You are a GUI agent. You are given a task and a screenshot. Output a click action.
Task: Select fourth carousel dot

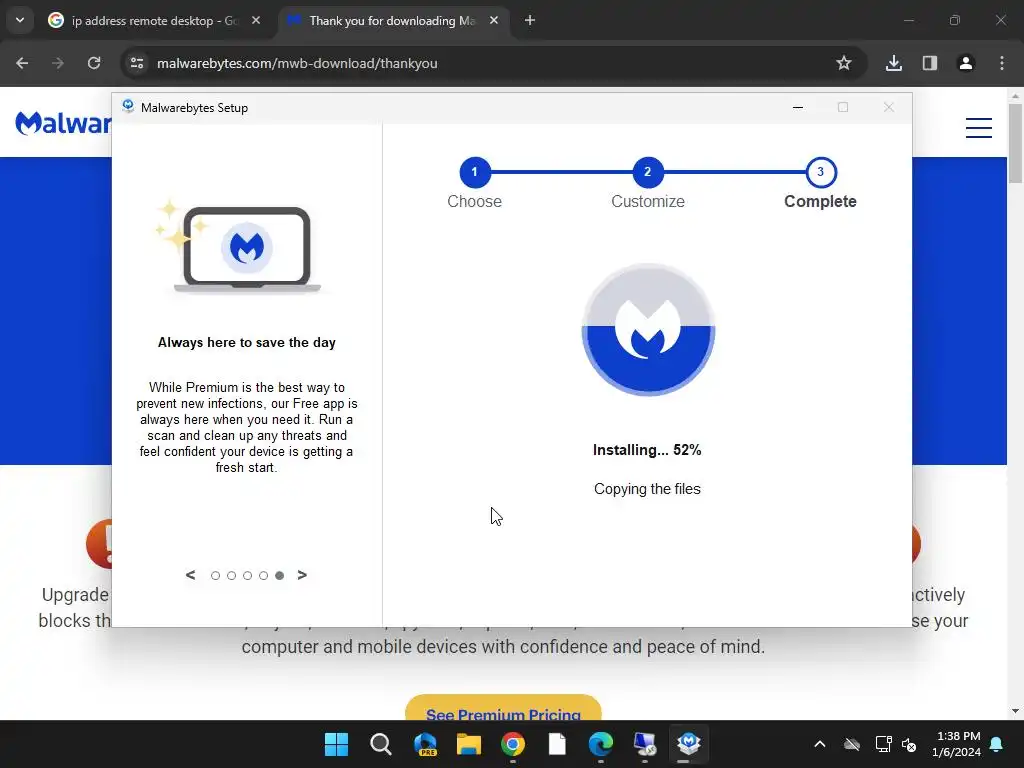[x=263, y=575]
